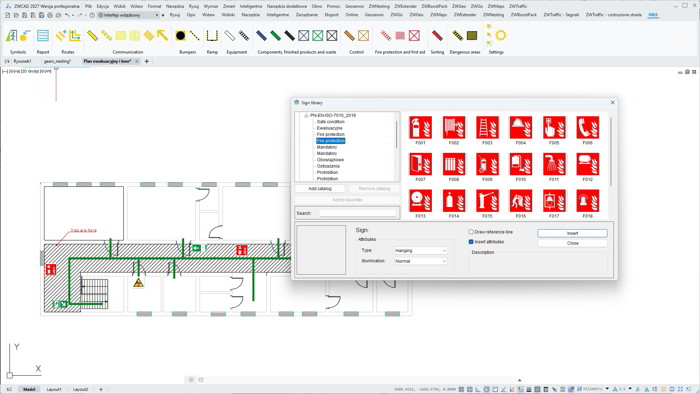Open the Plik menu

click(88, 6)
